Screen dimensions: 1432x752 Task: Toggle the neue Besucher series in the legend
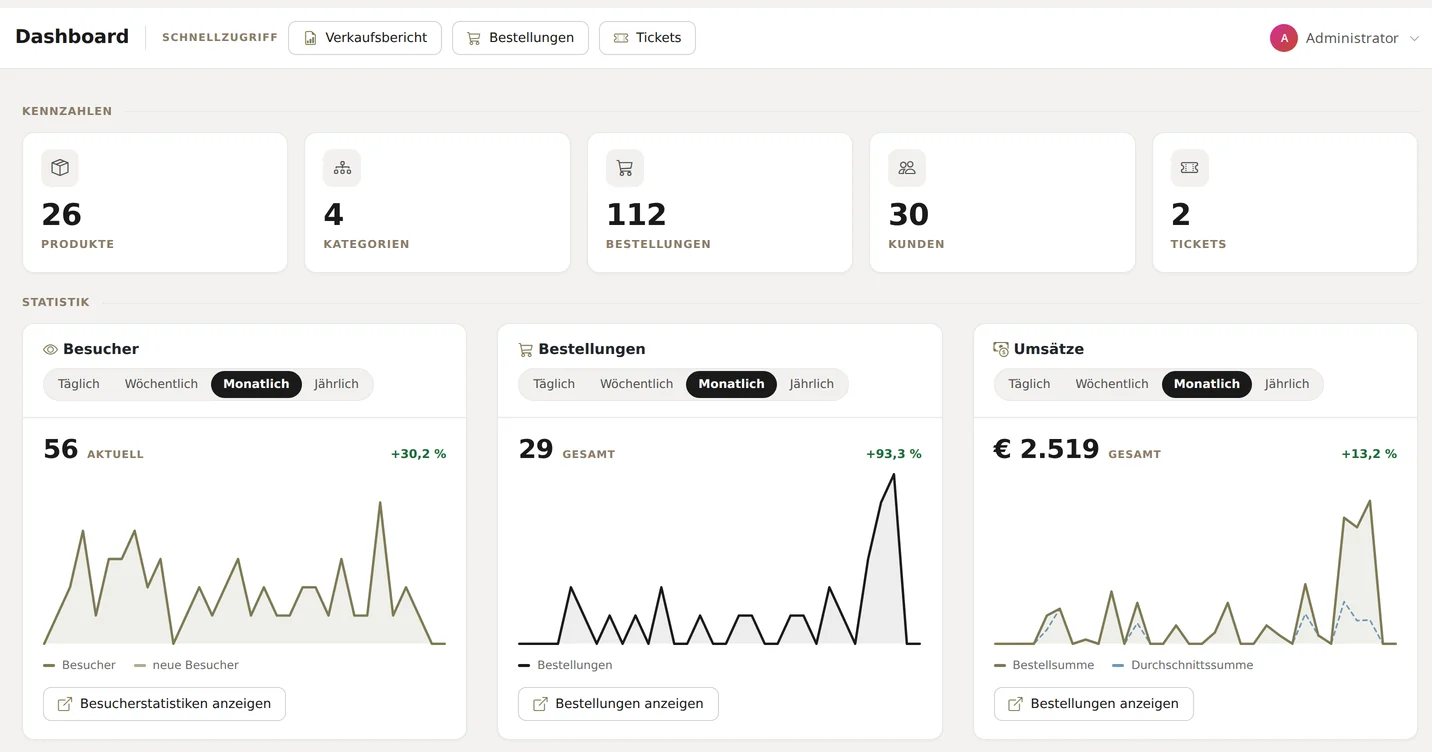pos(186,665)
